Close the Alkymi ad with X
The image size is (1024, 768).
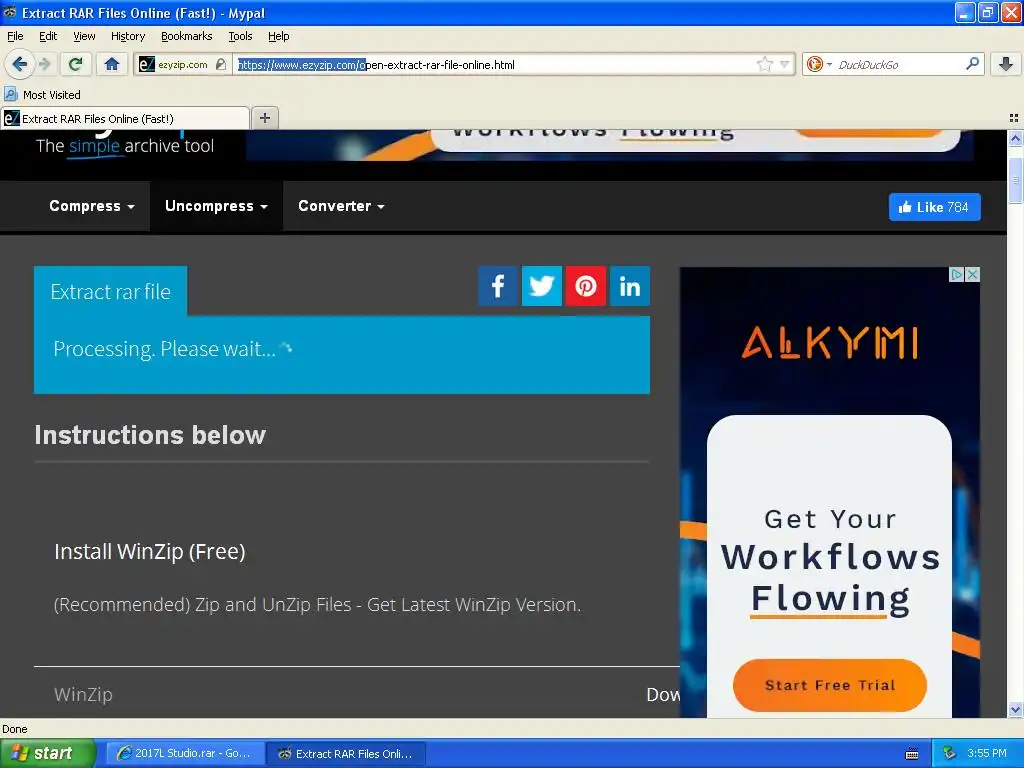coord(972,274)
